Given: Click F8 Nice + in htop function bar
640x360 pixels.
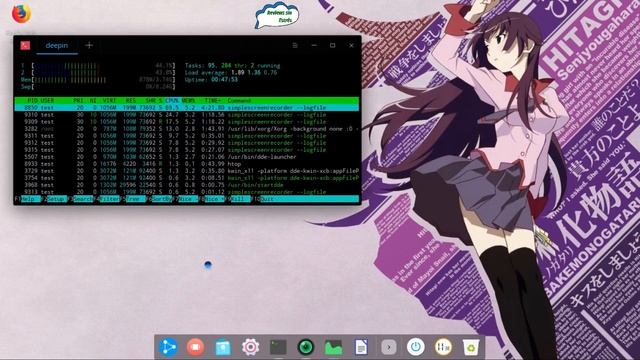Looking at the screenshot, I should (212, 199).
